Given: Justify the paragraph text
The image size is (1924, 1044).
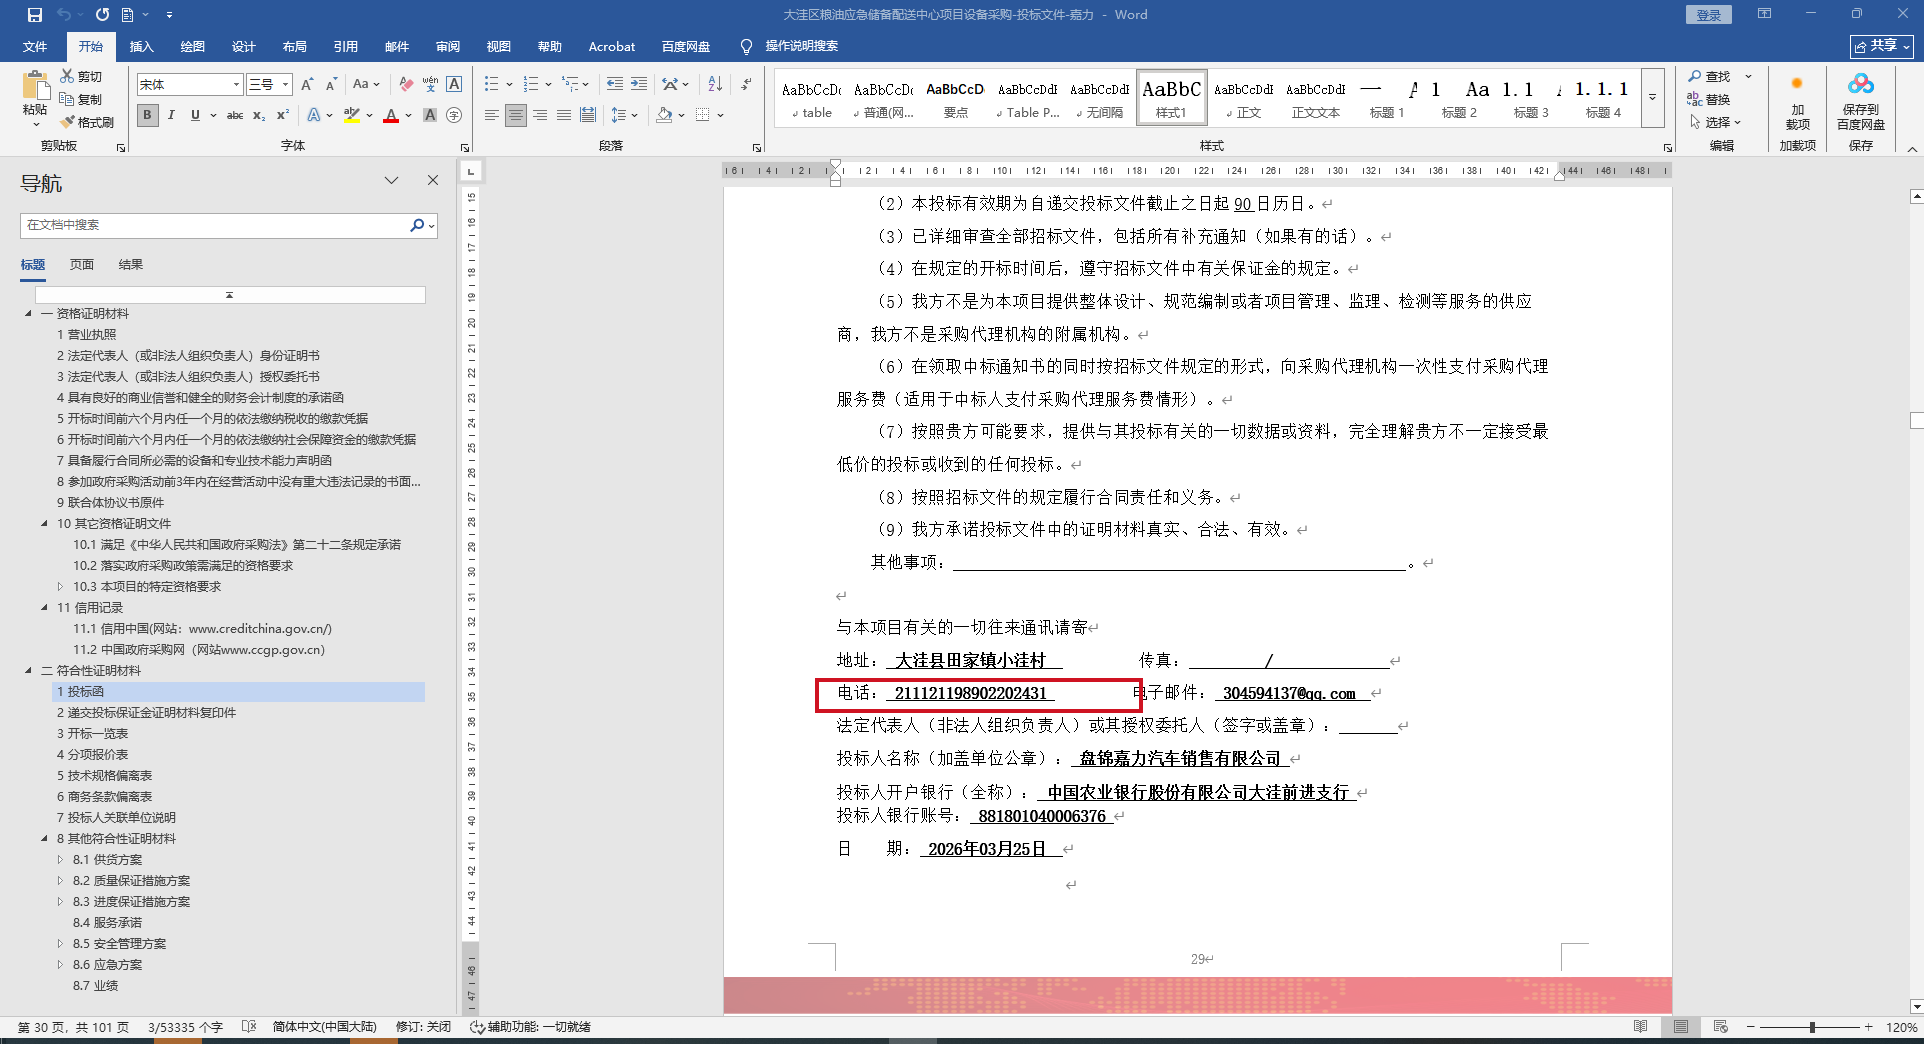Looking at the screenshot, I should coord(564,115).
